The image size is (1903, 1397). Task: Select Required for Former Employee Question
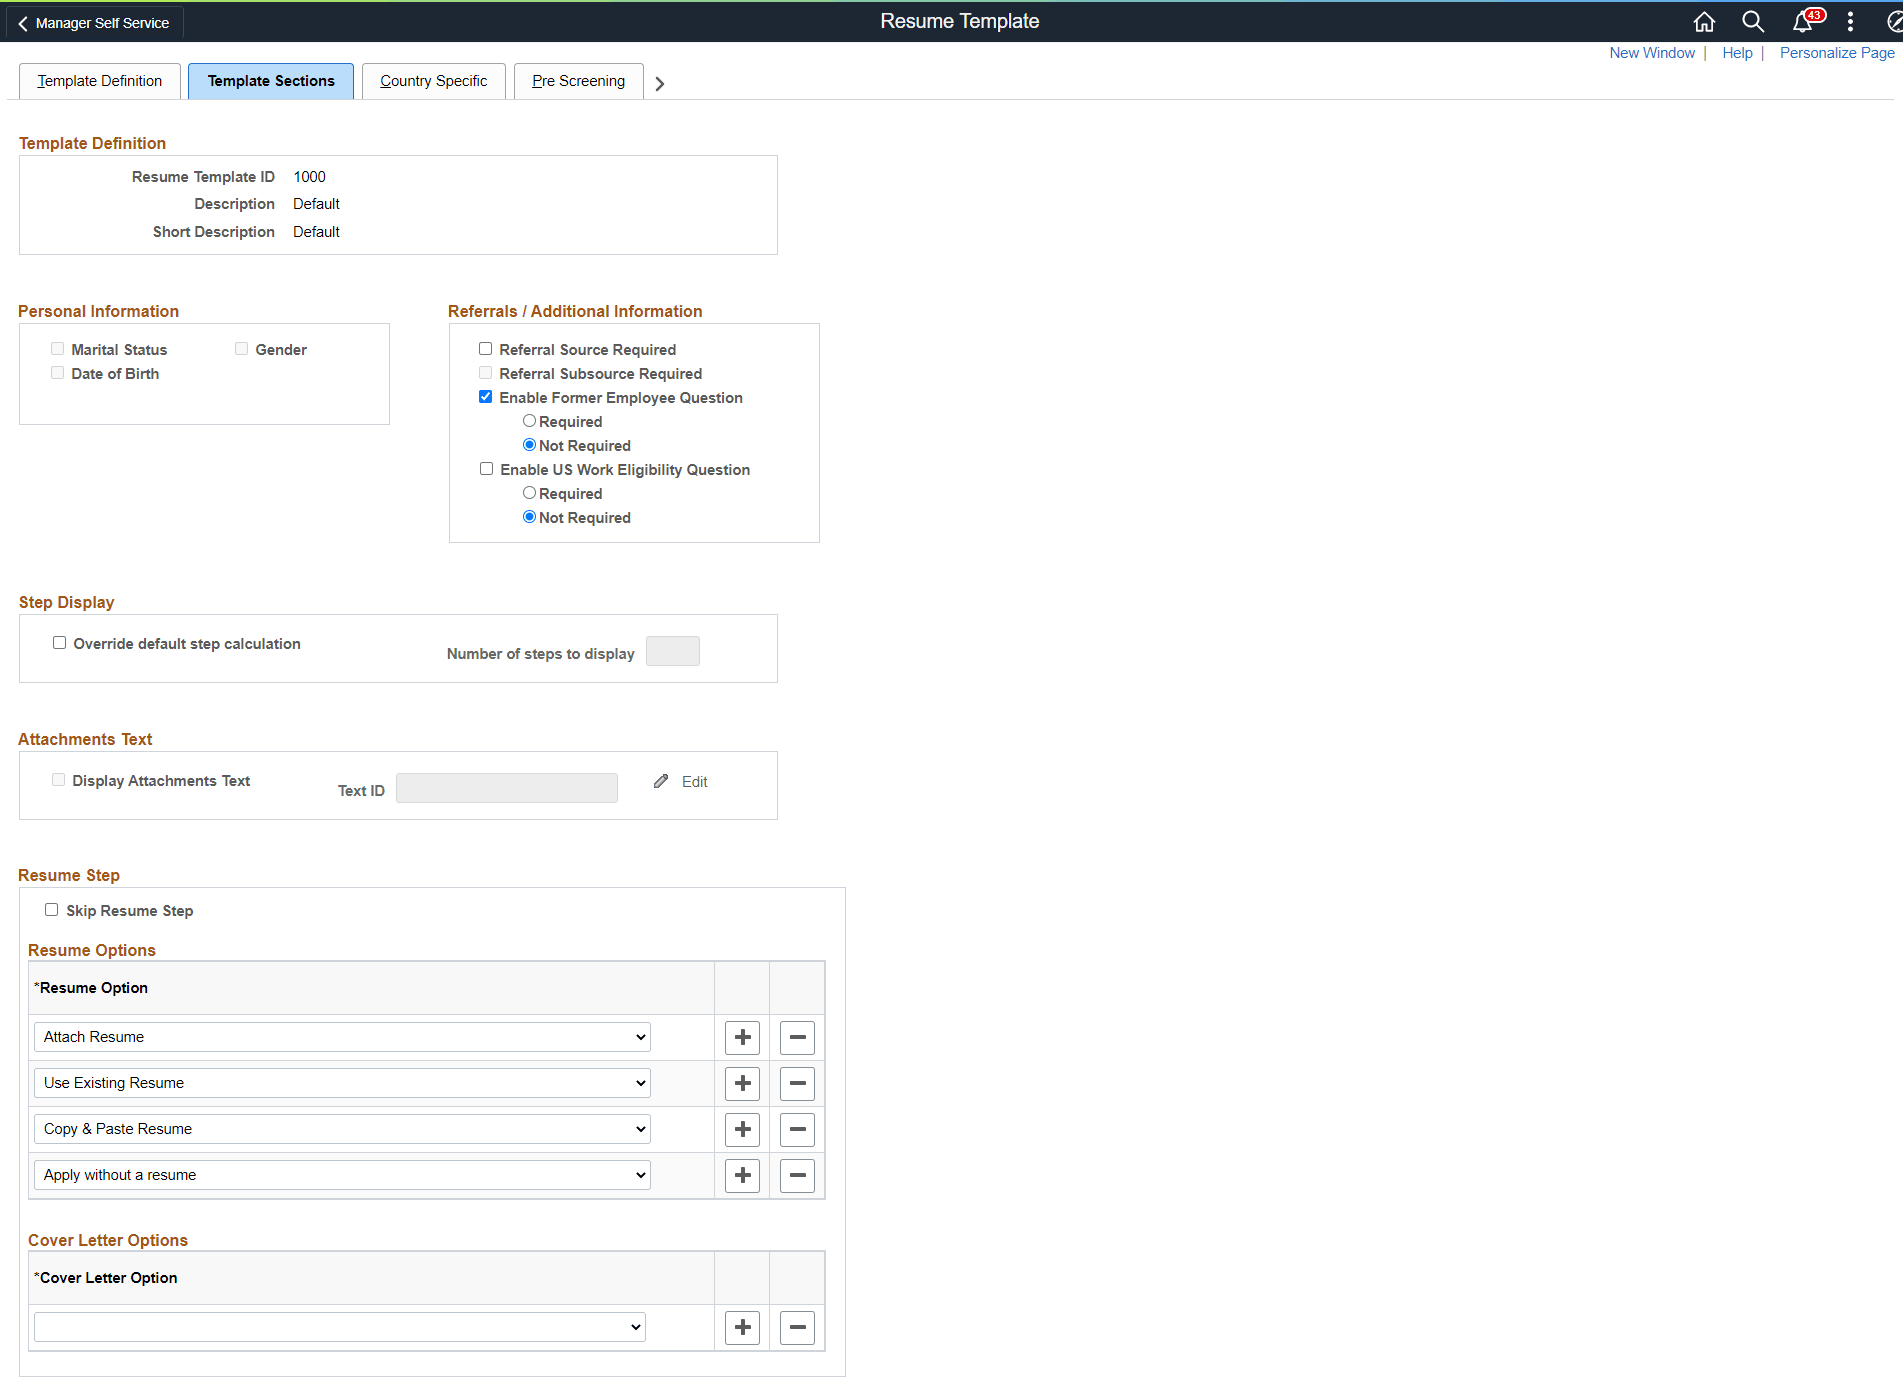coord(529,420)
